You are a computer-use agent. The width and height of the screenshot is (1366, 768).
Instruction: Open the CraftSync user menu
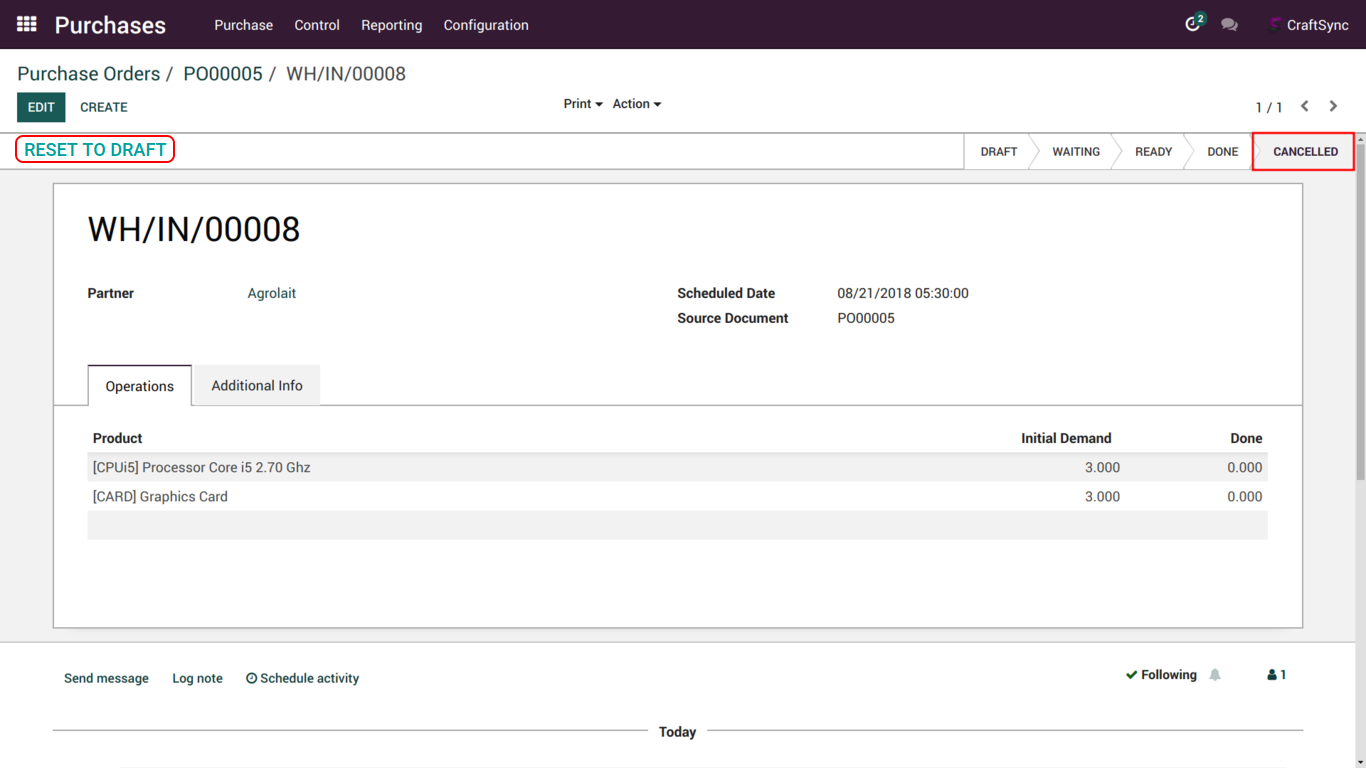pyautogui.click(x=1308, y=25)
